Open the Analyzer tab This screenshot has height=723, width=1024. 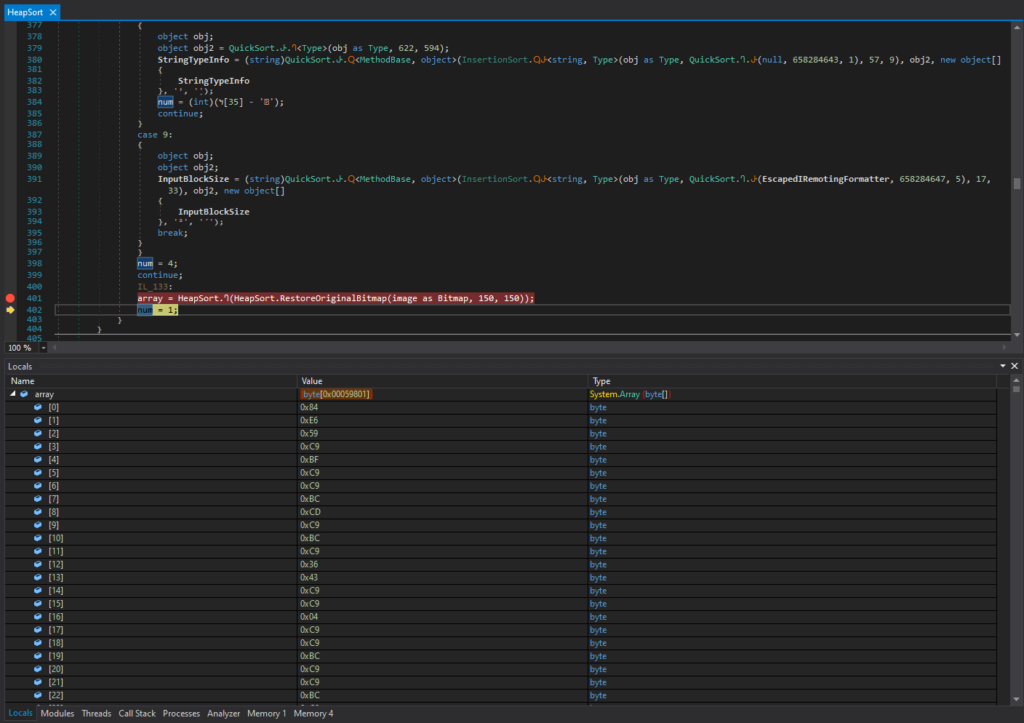pyautogui.click(x=223, y=713)
